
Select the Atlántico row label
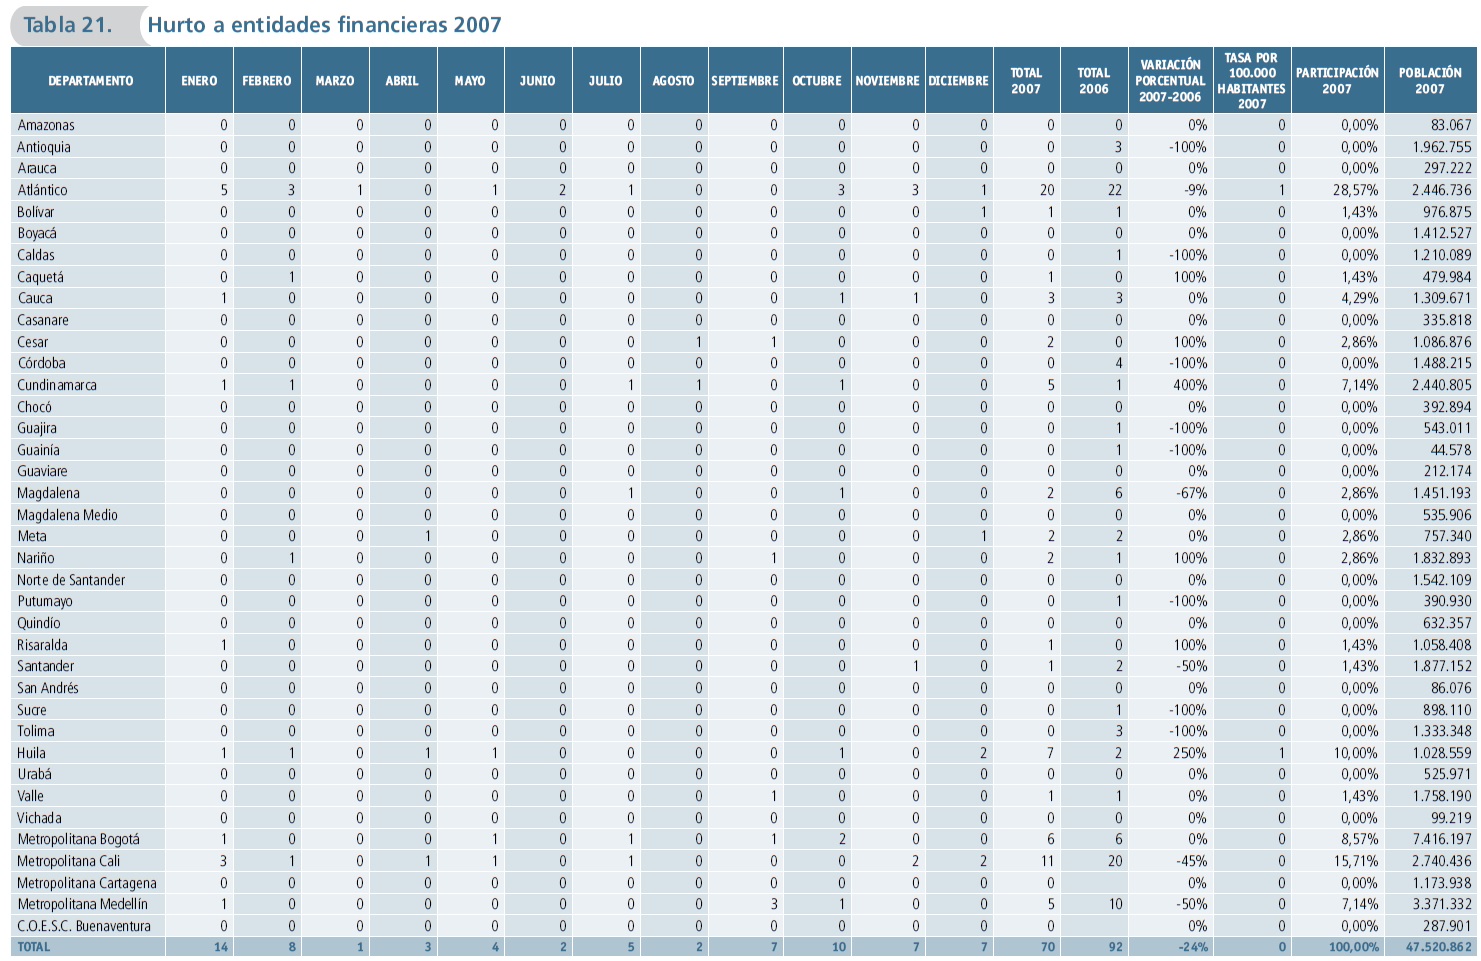point(42,190)
